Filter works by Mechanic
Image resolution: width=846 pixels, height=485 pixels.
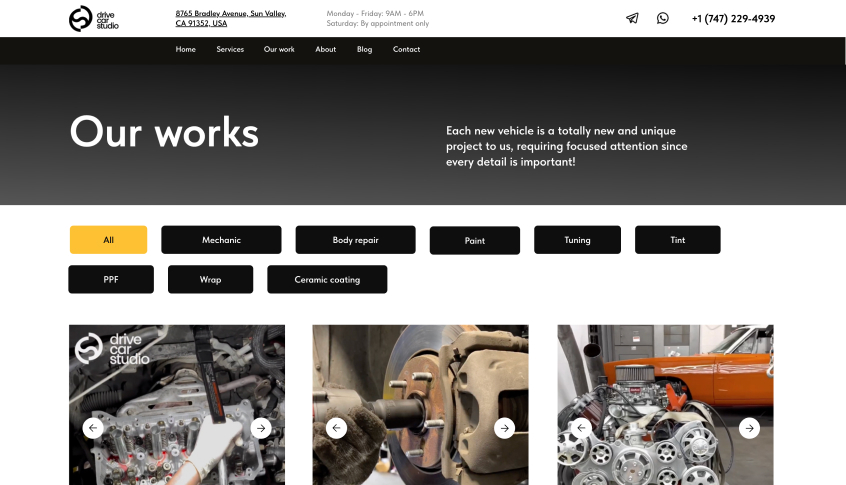click(x=221, y=240)
